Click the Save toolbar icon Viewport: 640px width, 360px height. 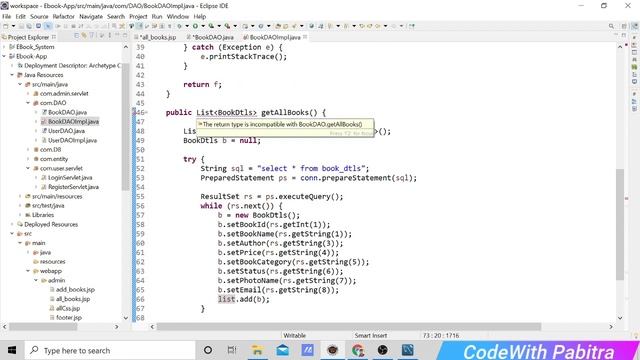tap(22, 26)
